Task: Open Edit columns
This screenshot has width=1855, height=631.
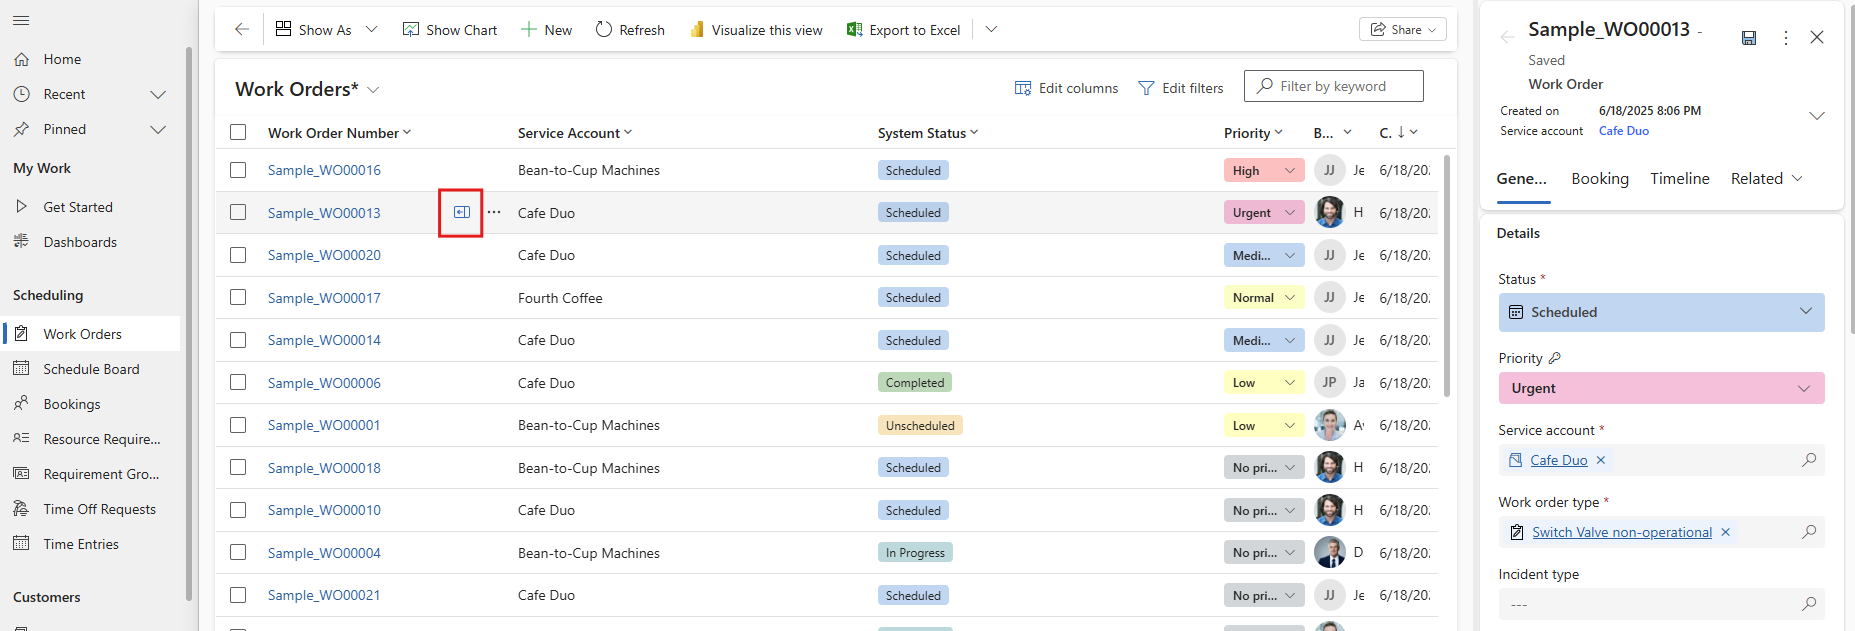Action: point(1066,88)
